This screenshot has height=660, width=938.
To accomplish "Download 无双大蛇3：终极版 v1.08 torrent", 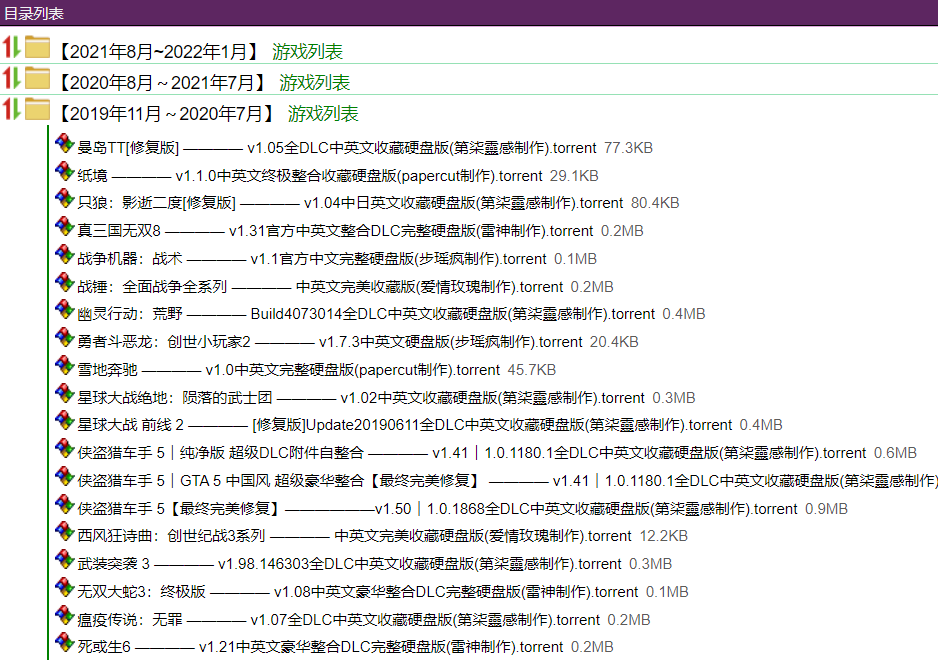I will 358,592.
